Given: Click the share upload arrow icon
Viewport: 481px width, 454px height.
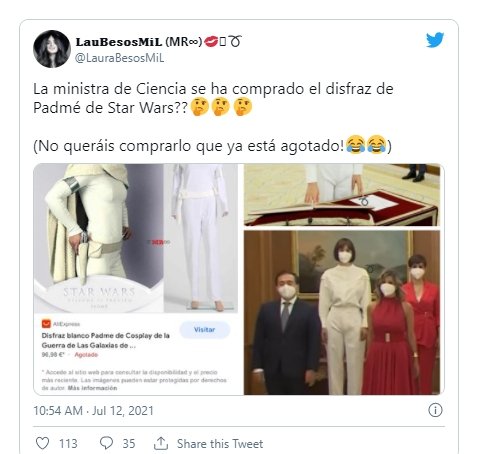Looking at the screenshot, I should [x=161, y=443].
